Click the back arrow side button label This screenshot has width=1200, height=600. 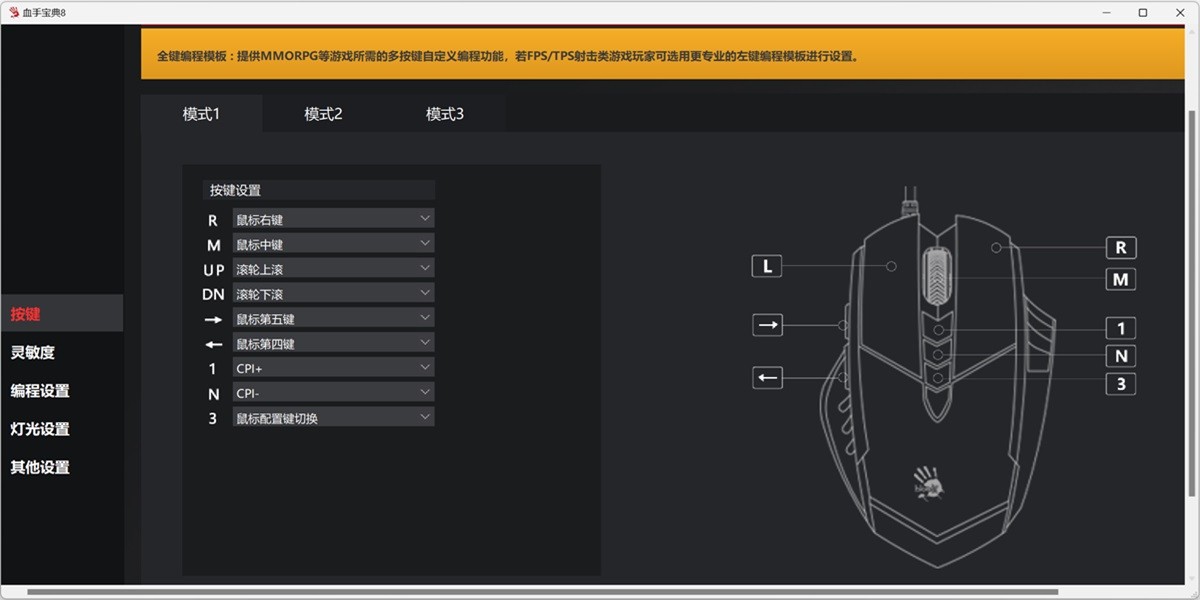pyautogui.click(x=767, y=378)
